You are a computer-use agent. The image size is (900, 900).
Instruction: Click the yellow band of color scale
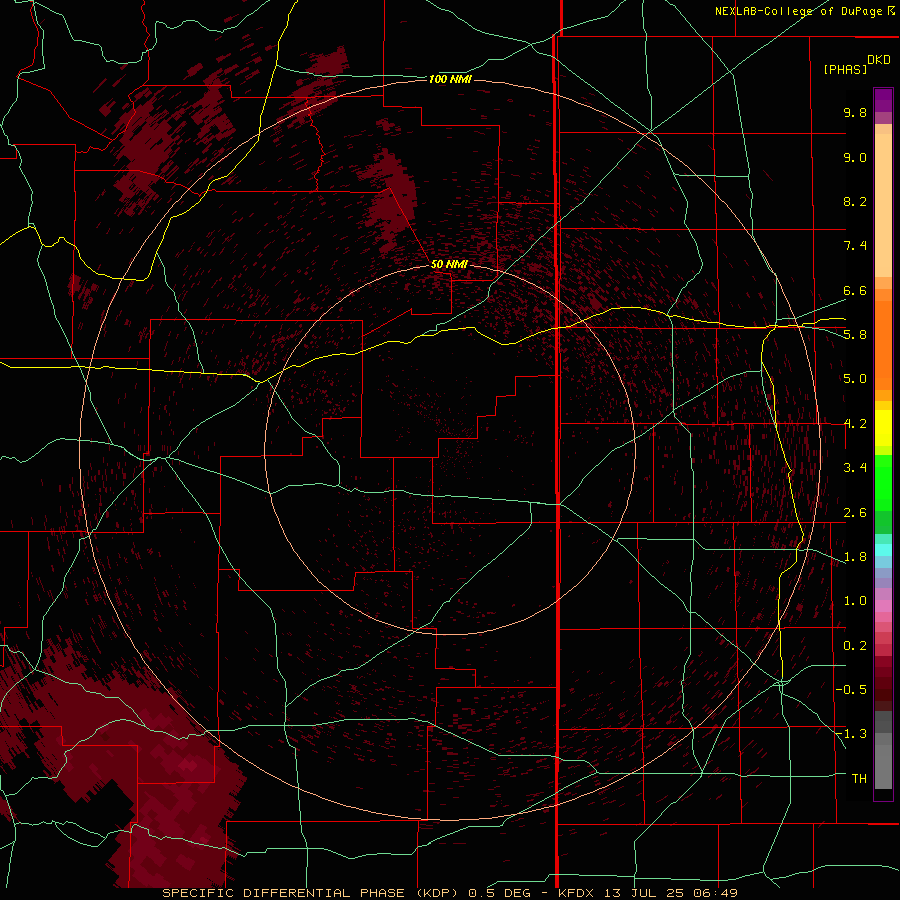[883, 428]
